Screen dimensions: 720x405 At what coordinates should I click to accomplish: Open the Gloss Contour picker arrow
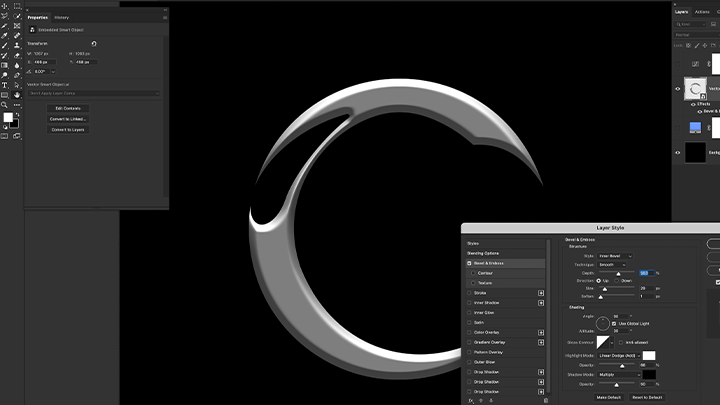(612, 343)
